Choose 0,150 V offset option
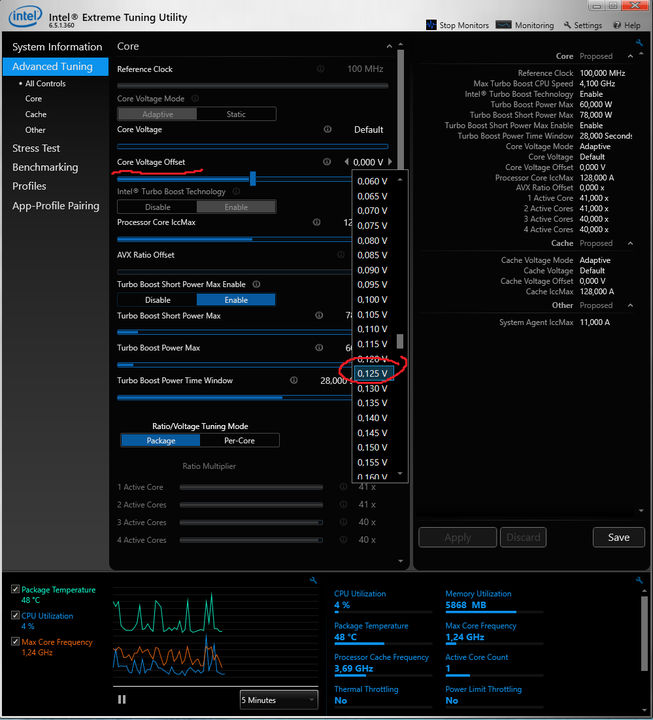Image resolution: width=653 pixels, height=720 pixels. point(374,447)
